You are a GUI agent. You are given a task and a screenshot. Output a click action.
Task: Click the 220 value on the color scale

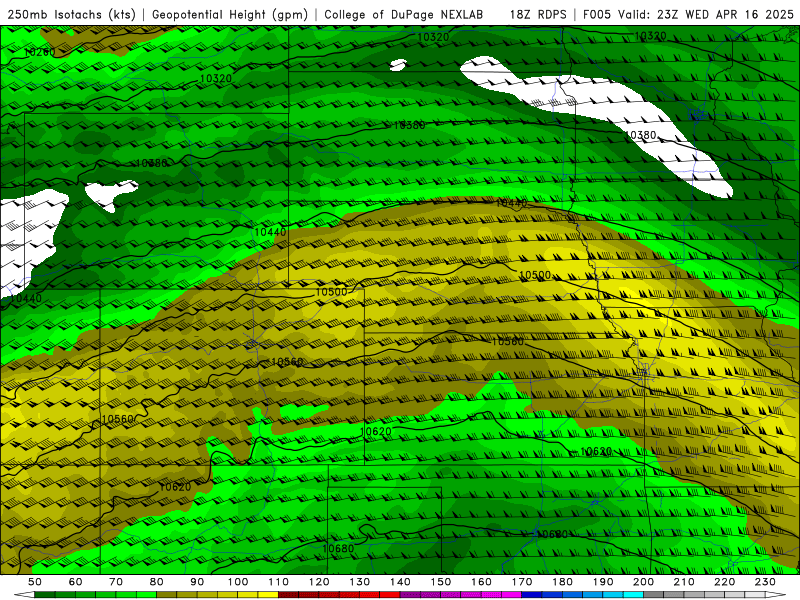[x=725, y=582]
